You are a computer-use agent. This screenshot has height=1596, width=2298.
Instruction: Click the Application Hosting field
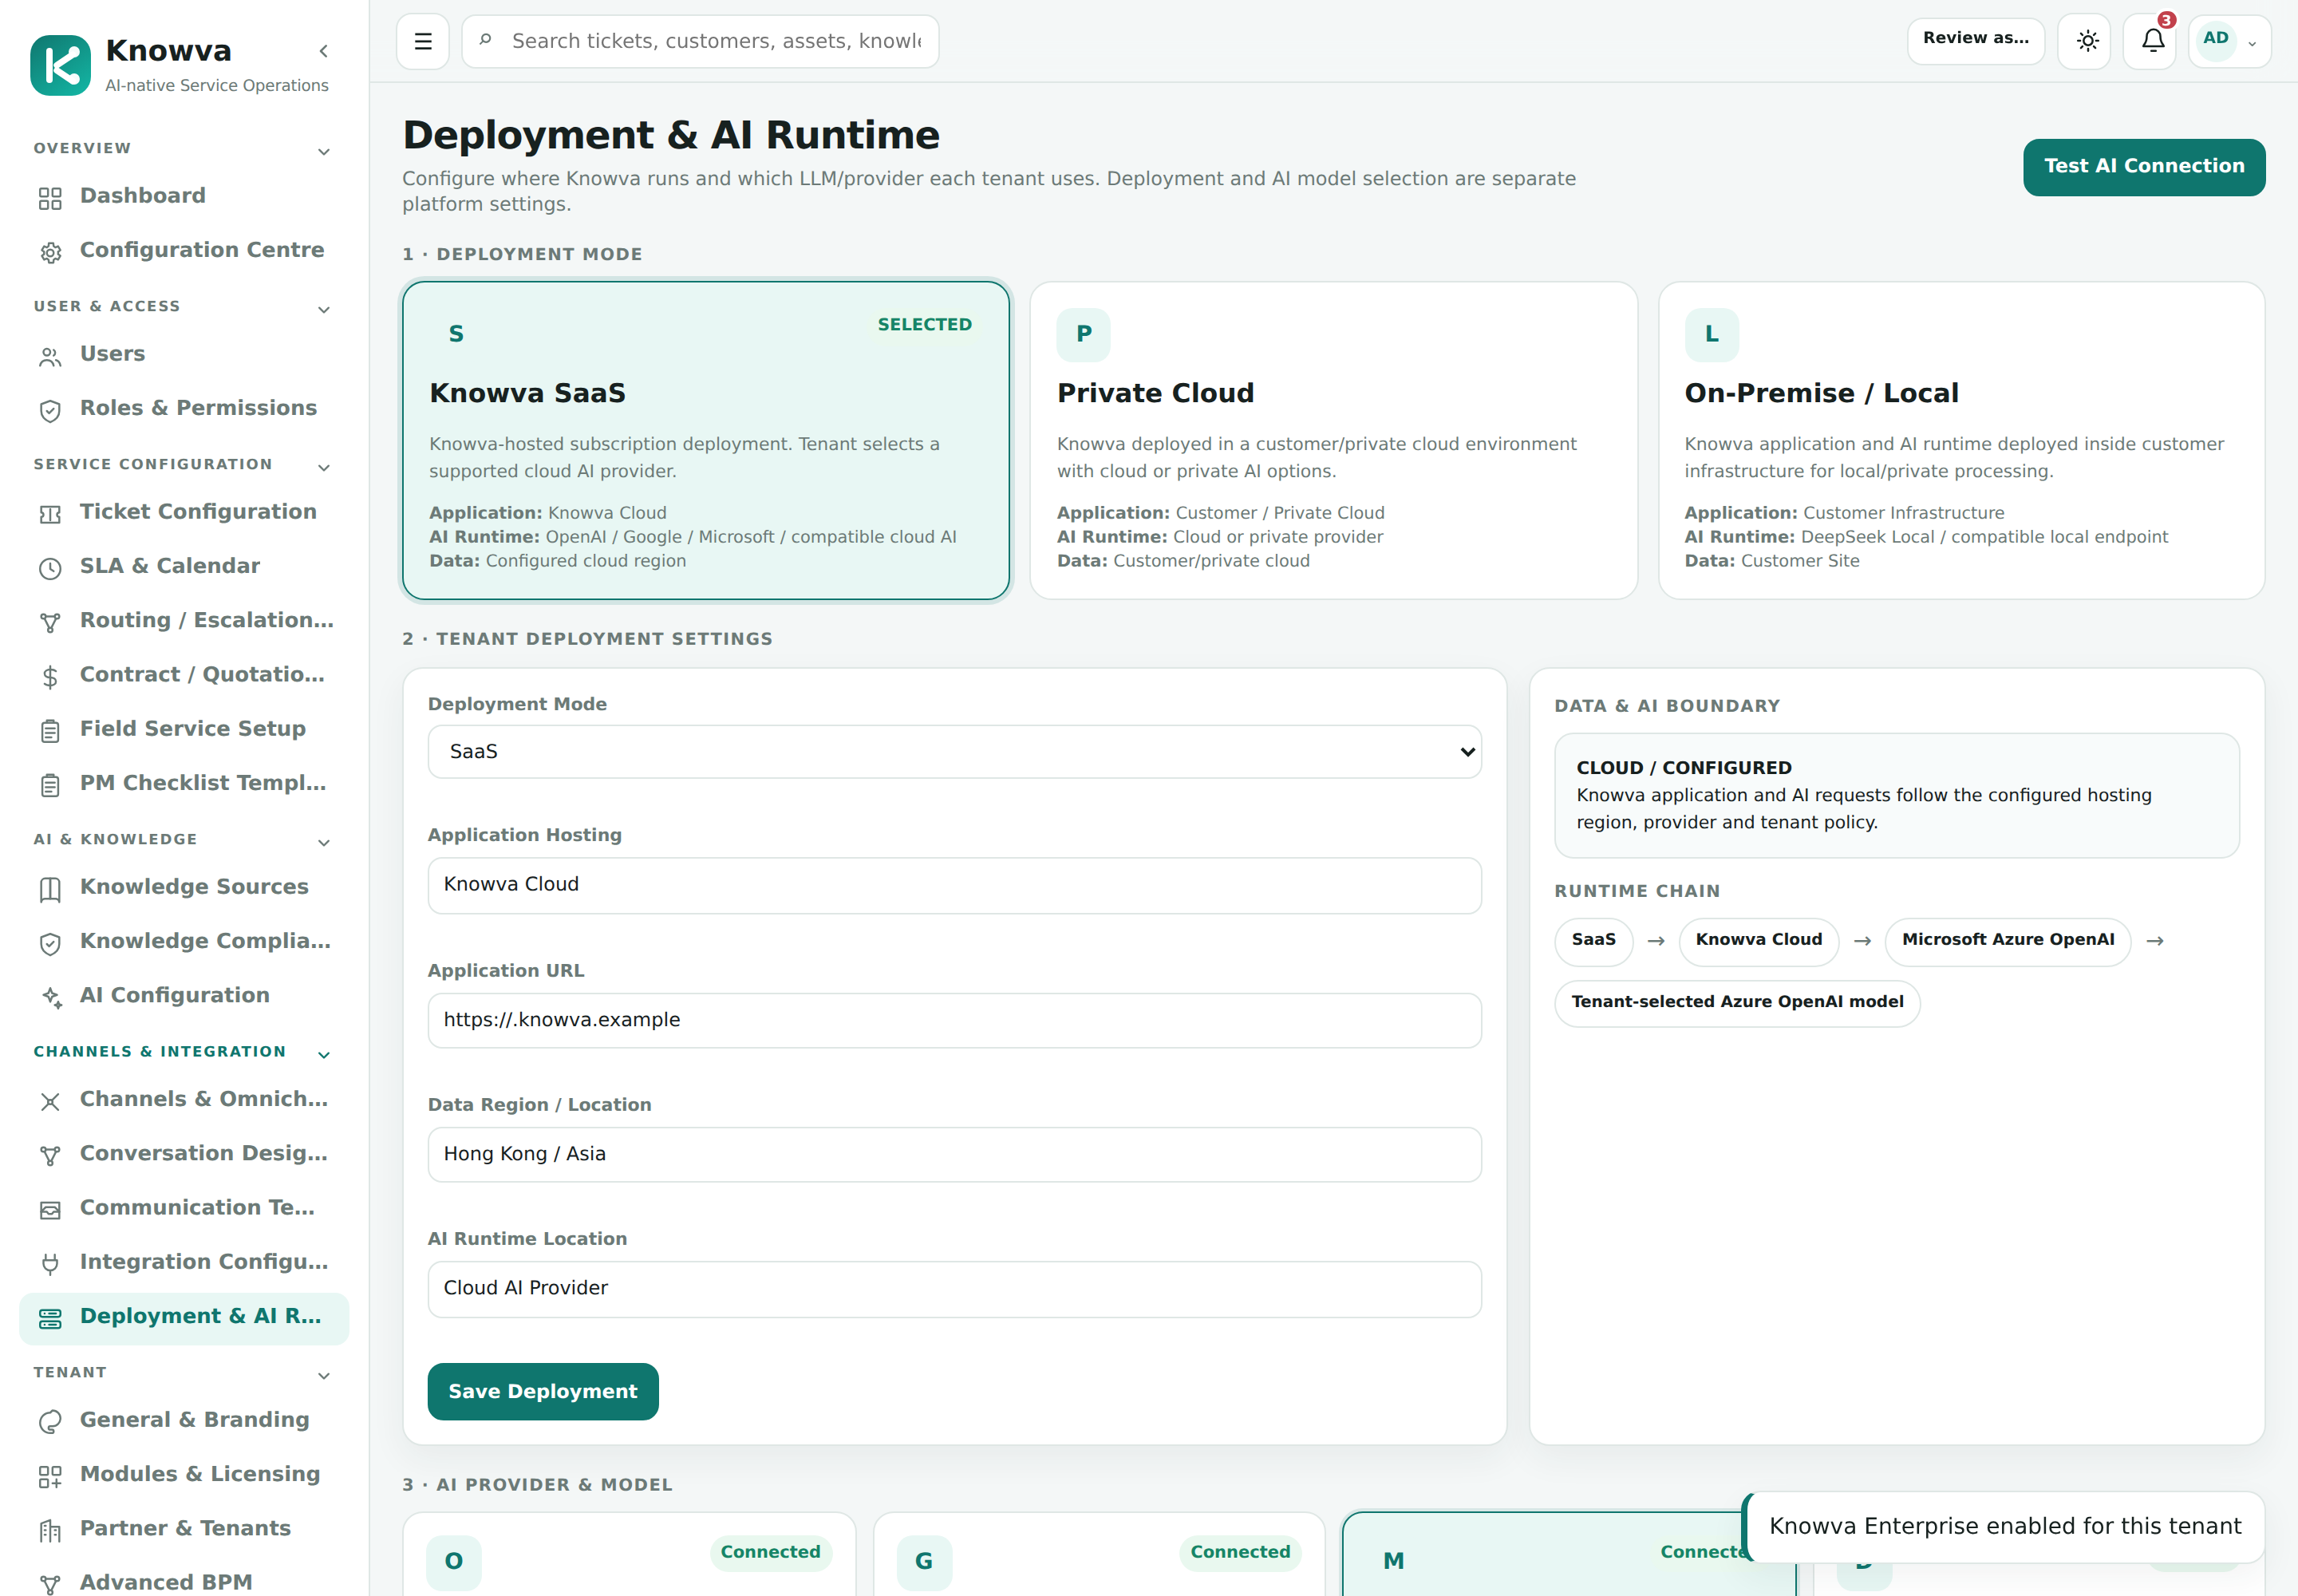[954, 885]
